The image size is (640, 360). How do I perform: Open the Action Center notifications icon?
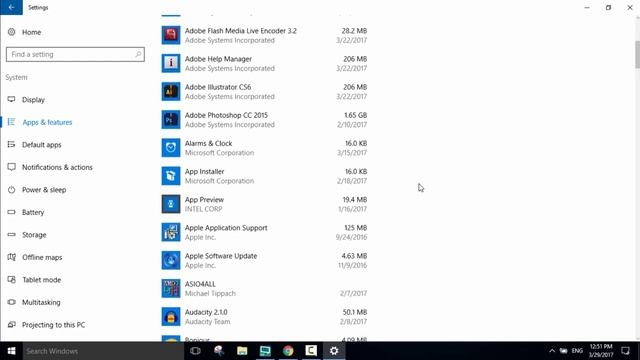[x=625, y=351]
